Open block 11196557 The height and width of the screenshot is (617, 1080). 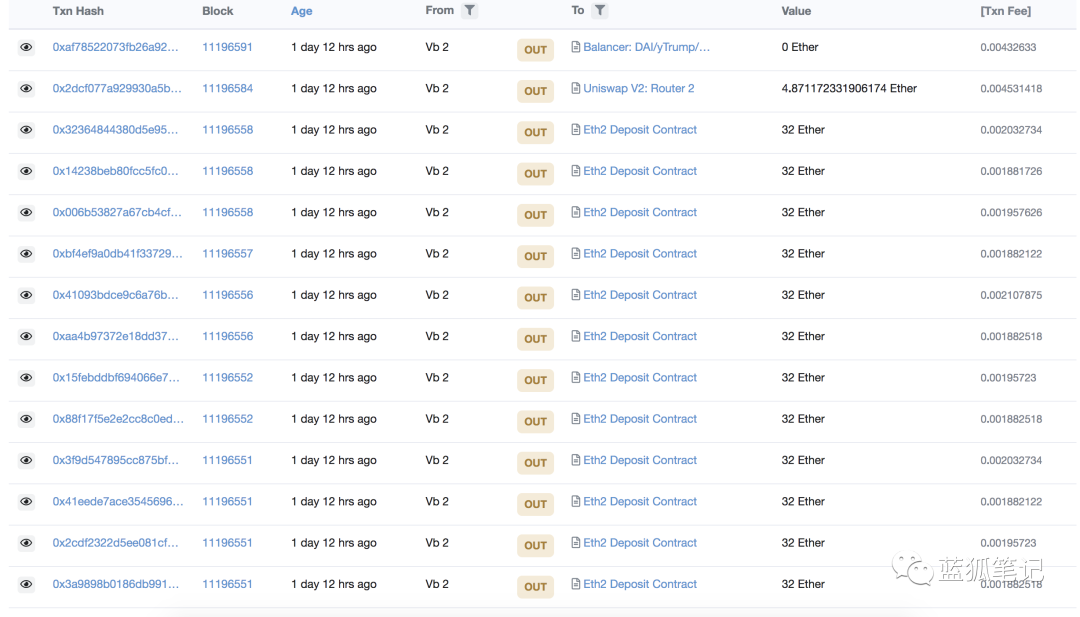click(x=227, y=254)
